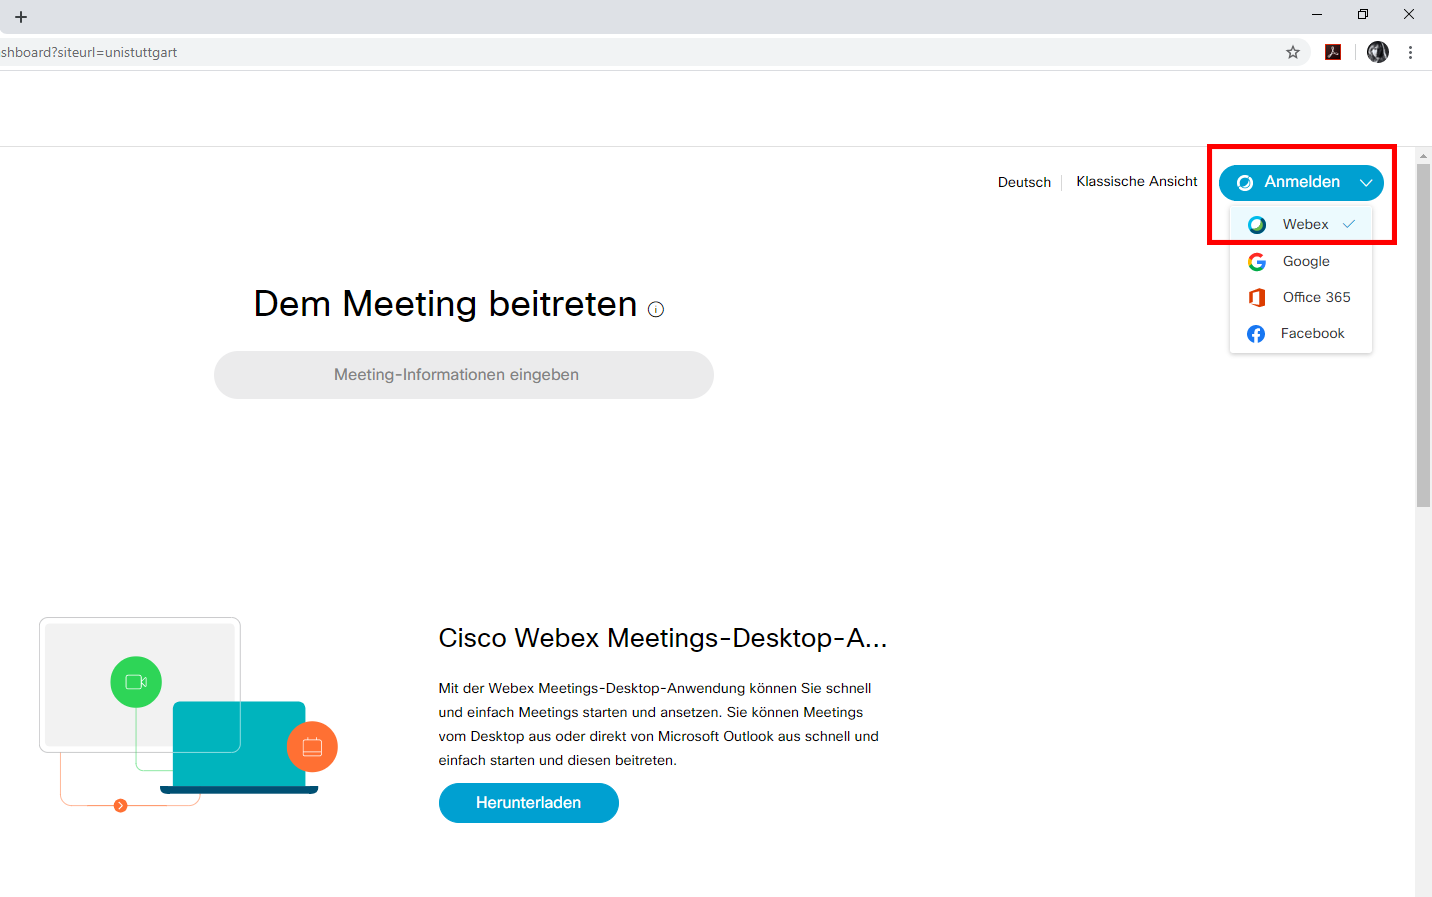
Task: Click the scrollbar up arrow
Action: [1423, 156]
